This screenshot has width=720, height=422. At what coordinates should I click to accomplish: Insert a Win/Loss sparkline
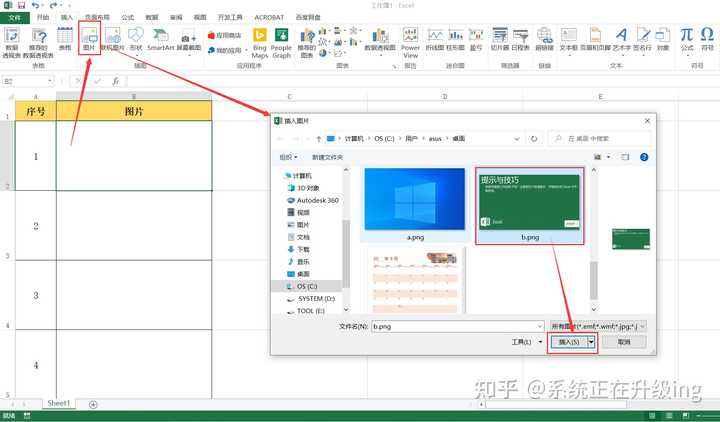coord(476,39)
